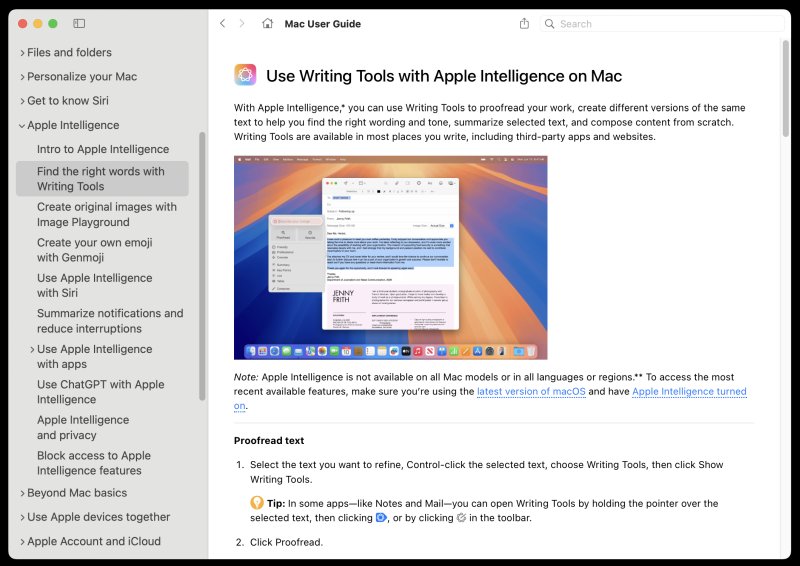Screen dimensions: 800x566
Task: Go back with the left chevron
Action: point(222,23)
